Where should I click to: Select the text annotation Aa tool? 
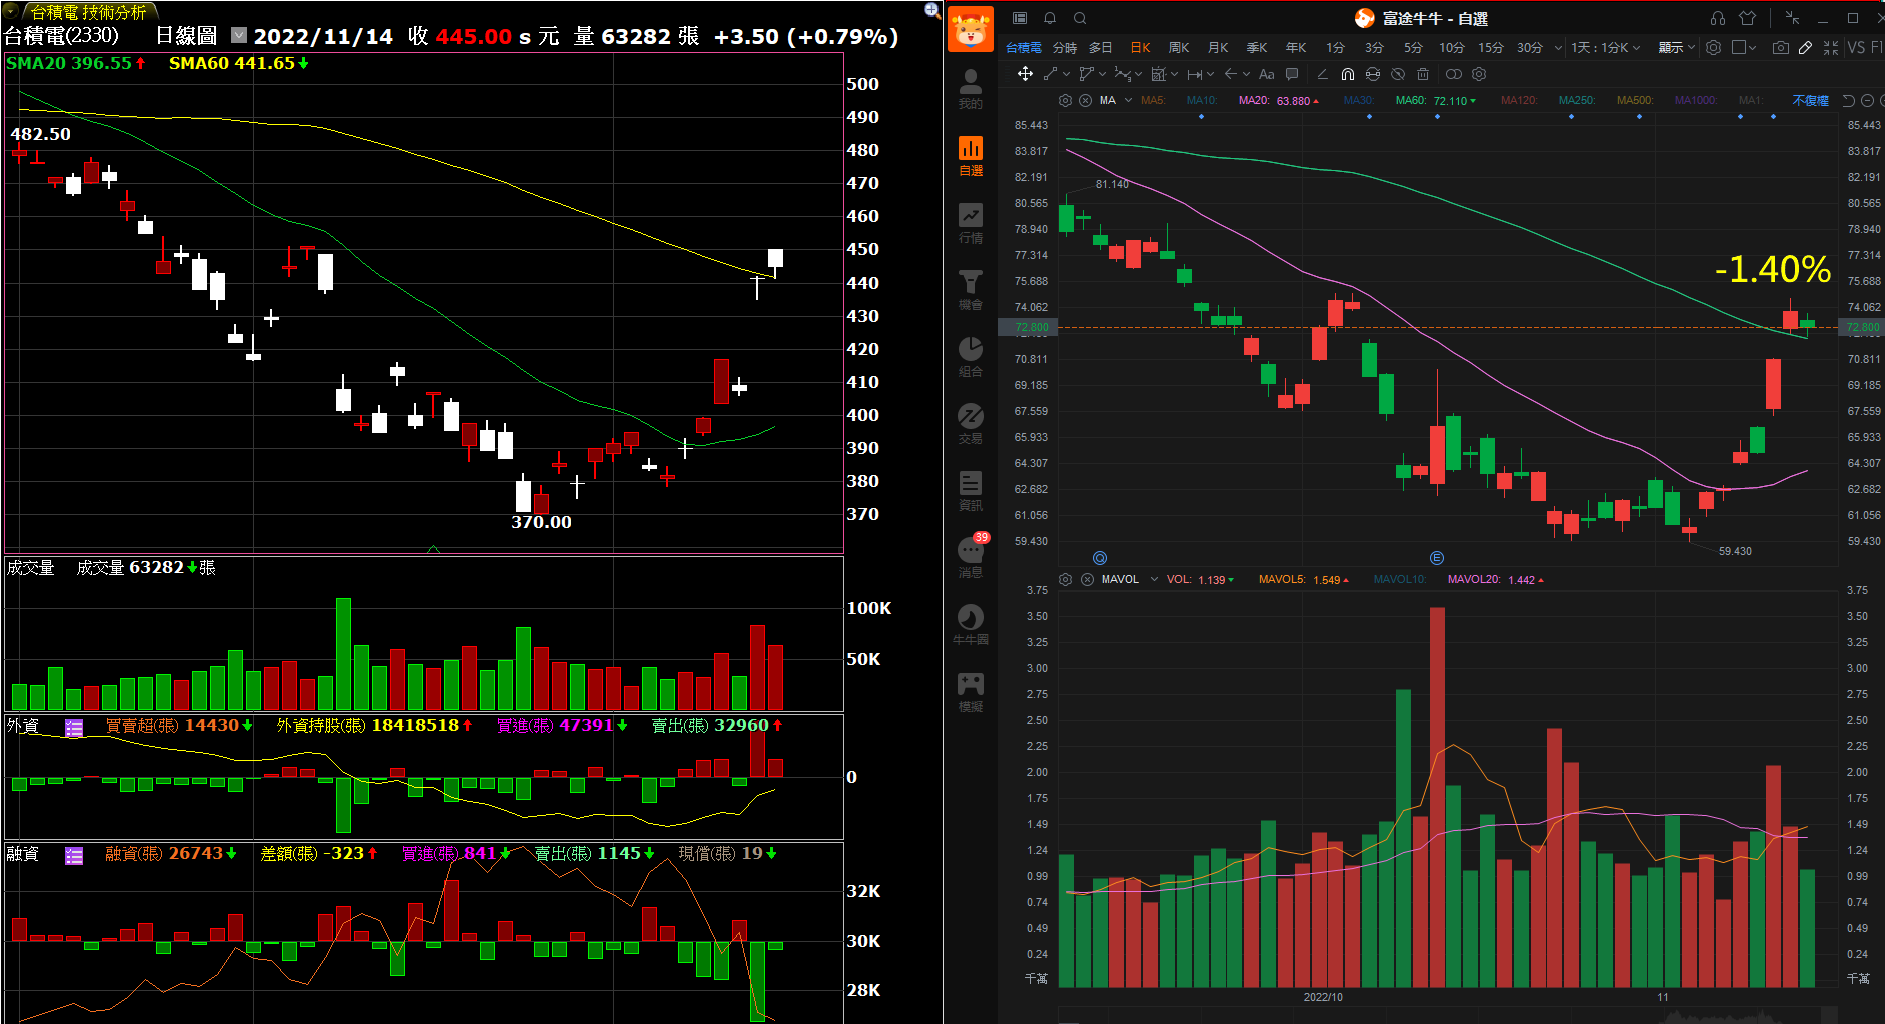click(x=1267, y=74)
